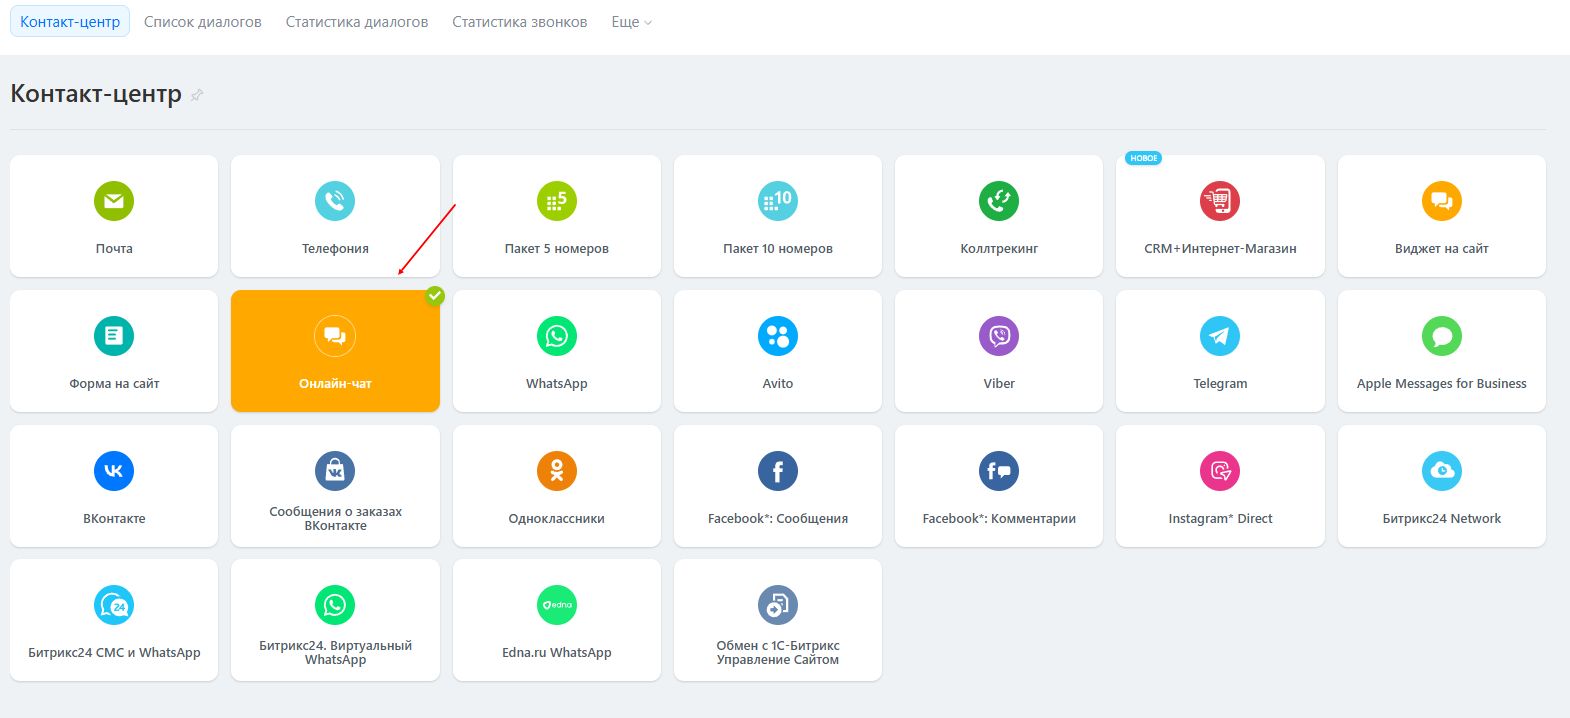This screenshot has width=1570, height=718.
Task: Pin the Контакт-центр page title
Action: (x=197, y=95)
